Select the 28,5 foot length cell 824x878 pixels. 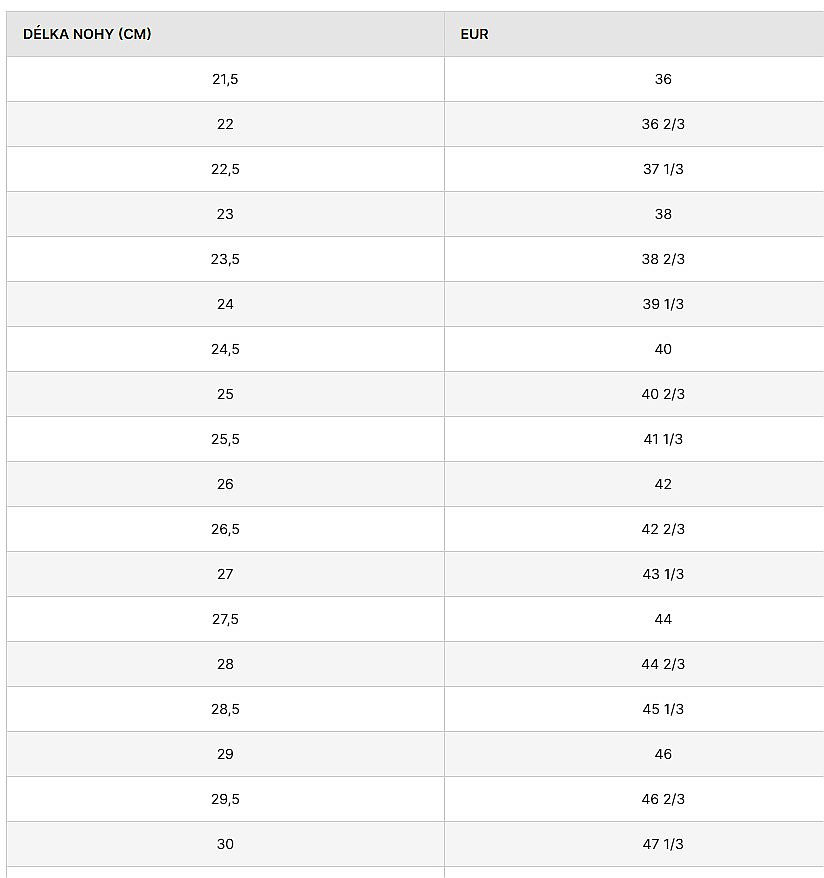(x=225, y=709)
